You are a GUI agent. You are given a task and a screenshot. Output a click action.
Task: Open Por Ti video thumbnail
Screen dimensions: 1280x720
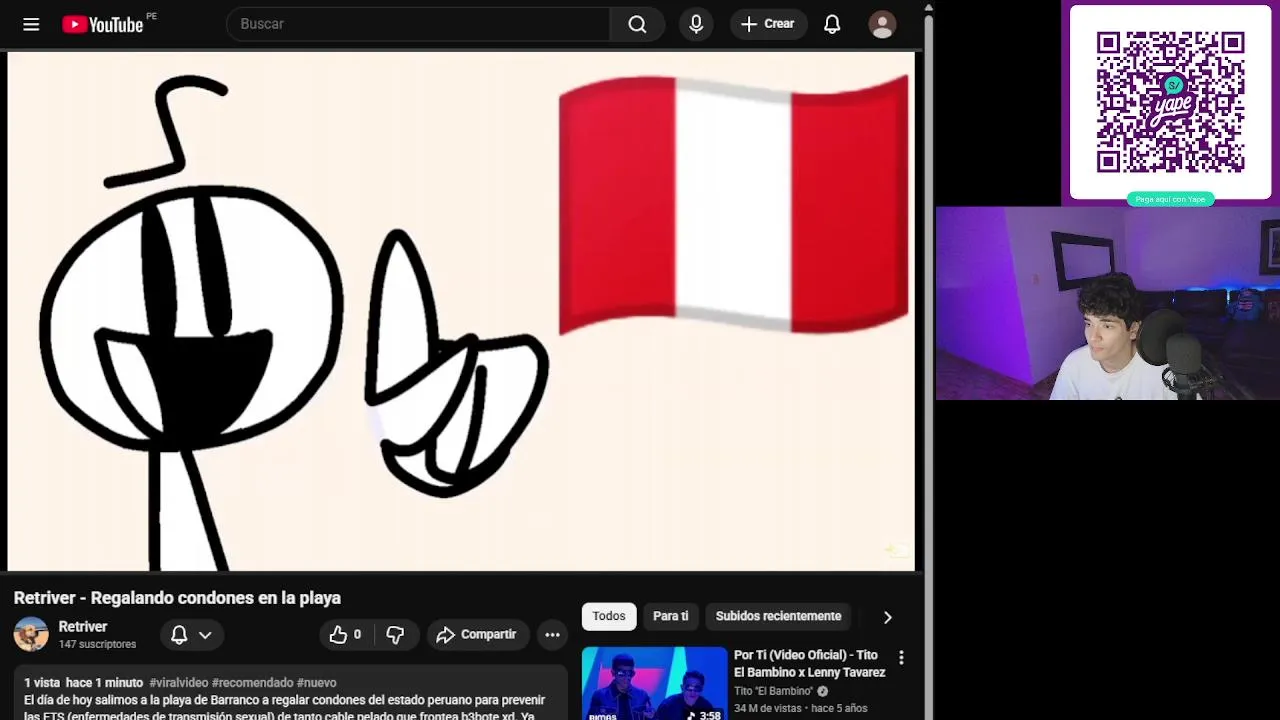point(655,684)
